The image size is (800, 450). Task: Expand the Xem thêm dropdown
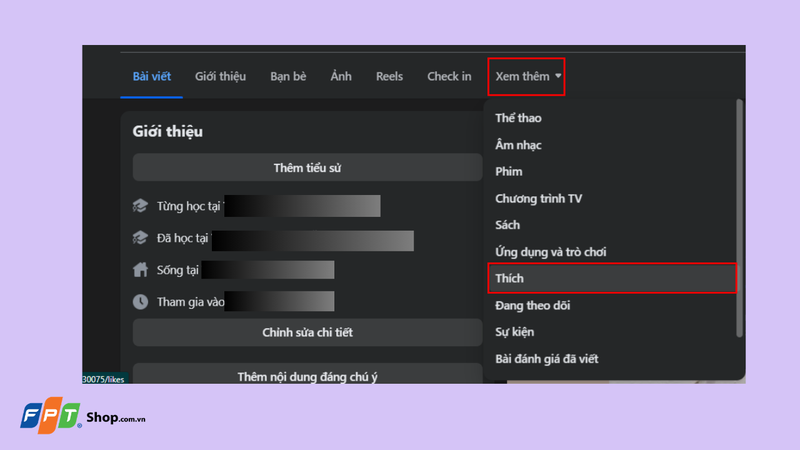527,77
